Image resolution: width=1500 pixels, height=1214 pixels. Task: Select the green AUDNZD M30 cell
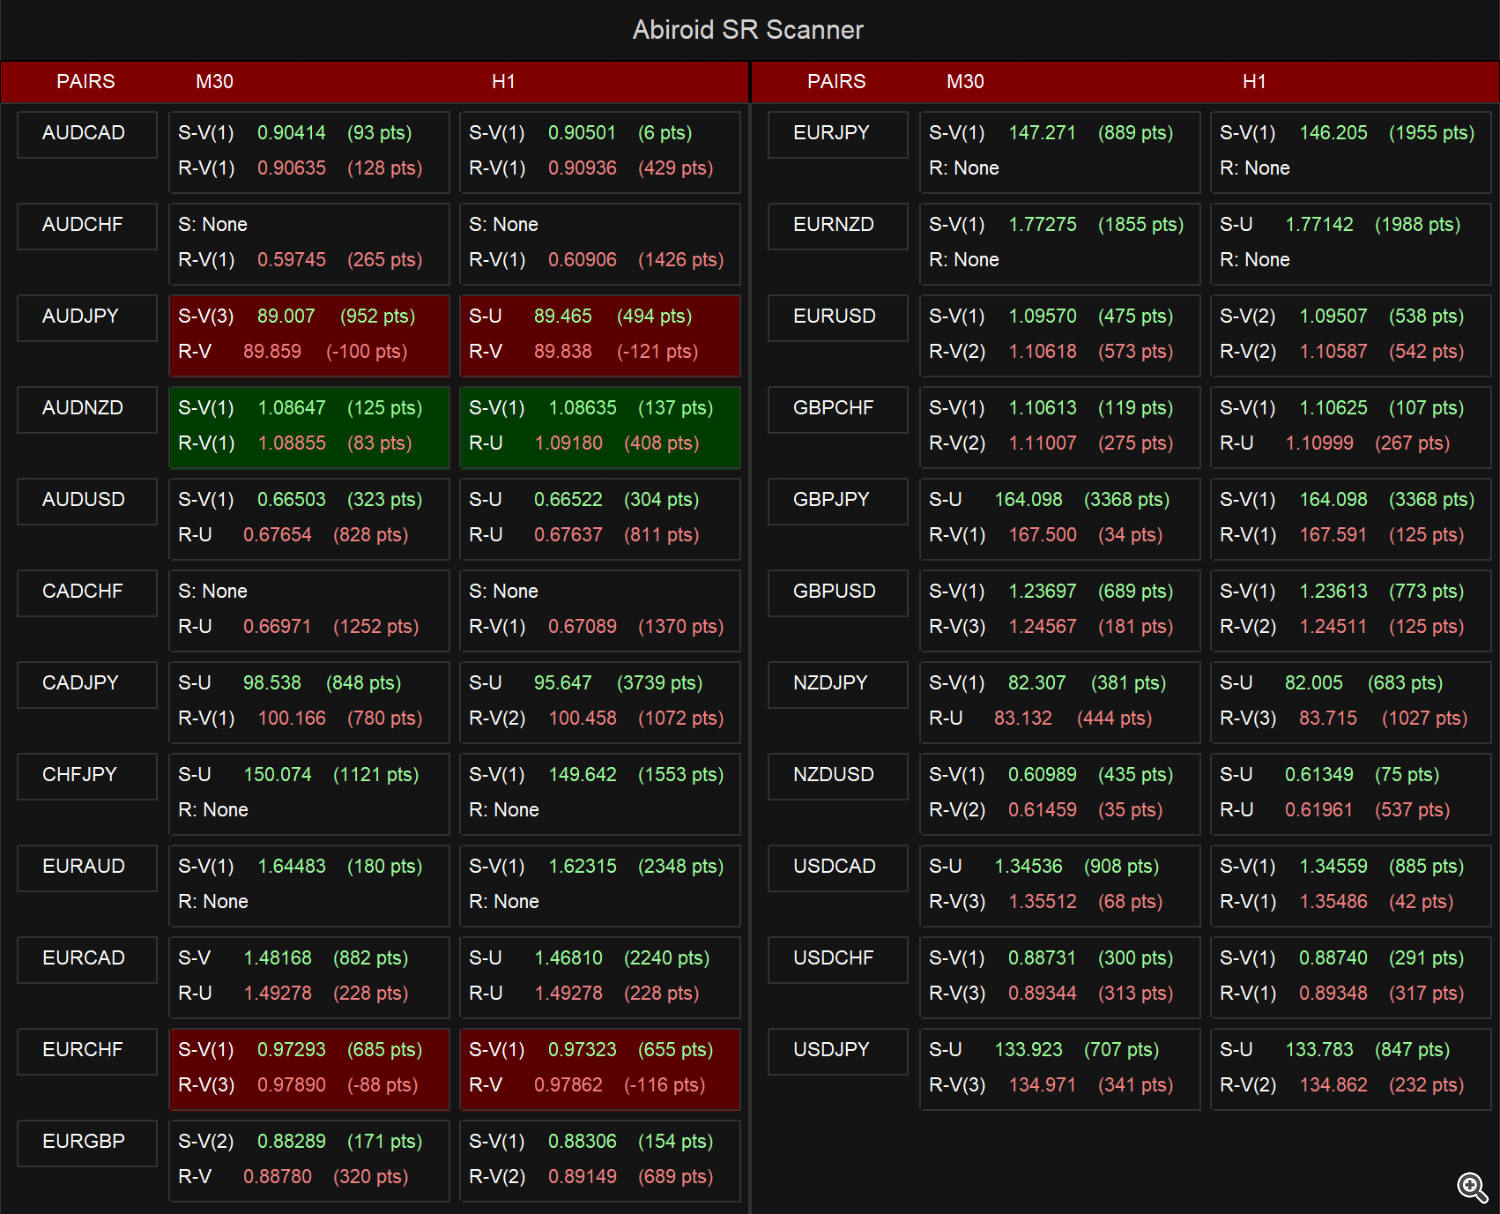pos(309,427)
